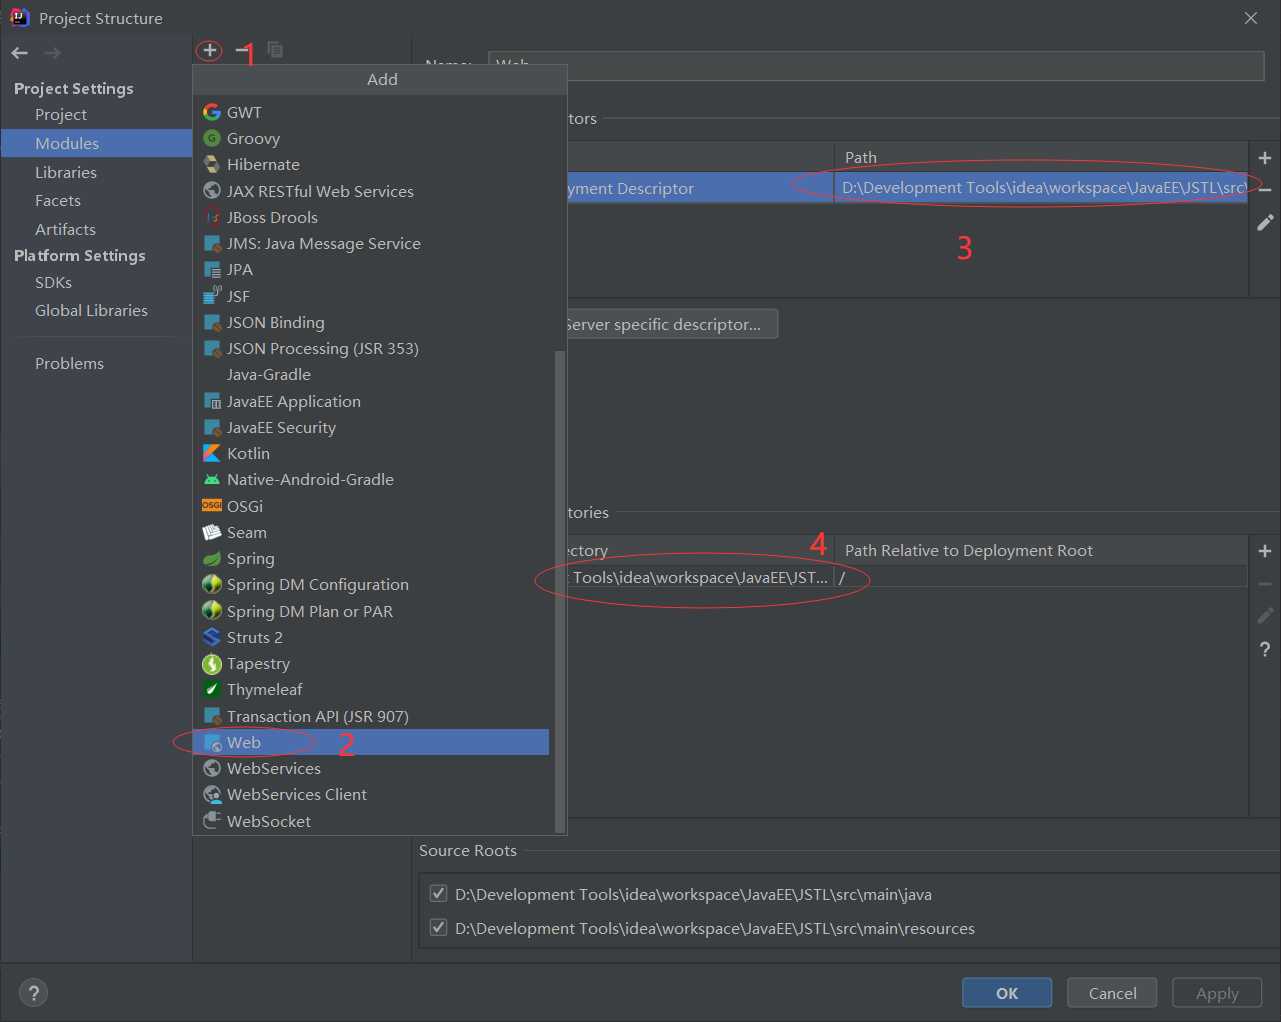1281x1022 pixels.
Task: Click the Apply button
Action: pyautogui.click(x=1217, y=993)
